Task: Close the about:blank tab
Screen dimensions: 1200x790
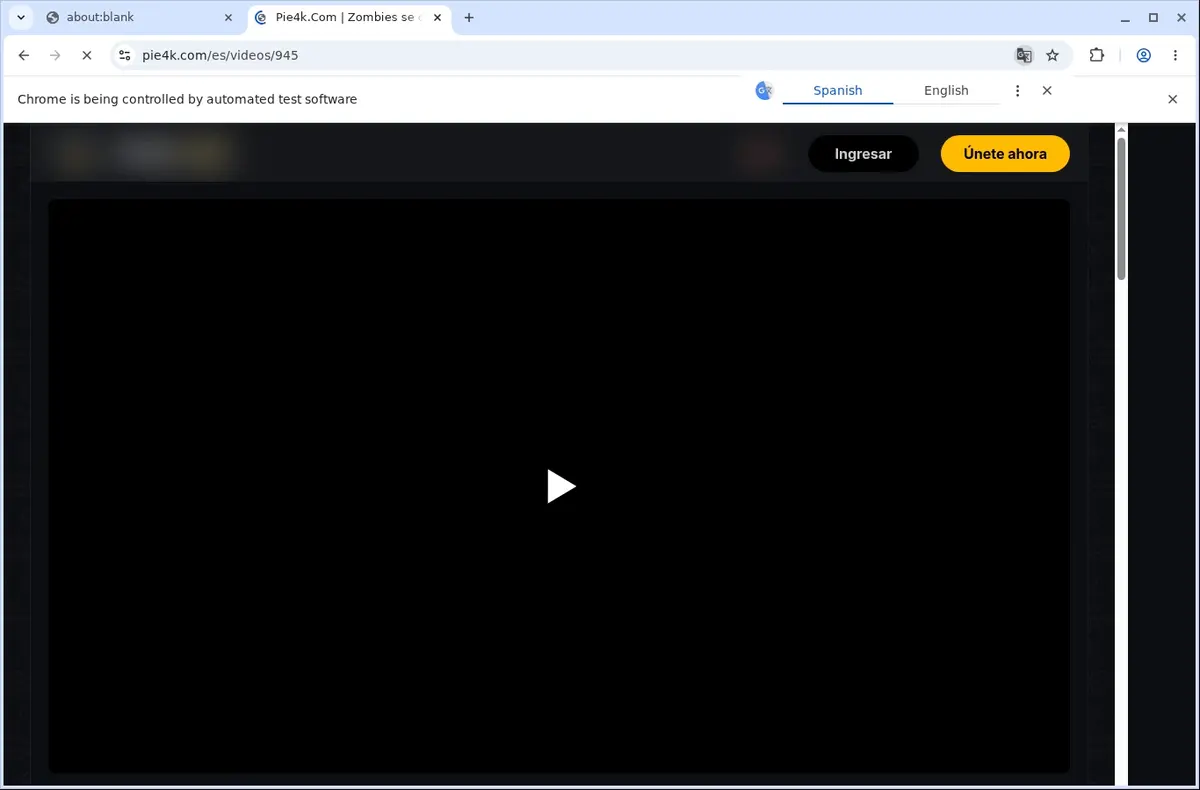Action: point(227,17)
